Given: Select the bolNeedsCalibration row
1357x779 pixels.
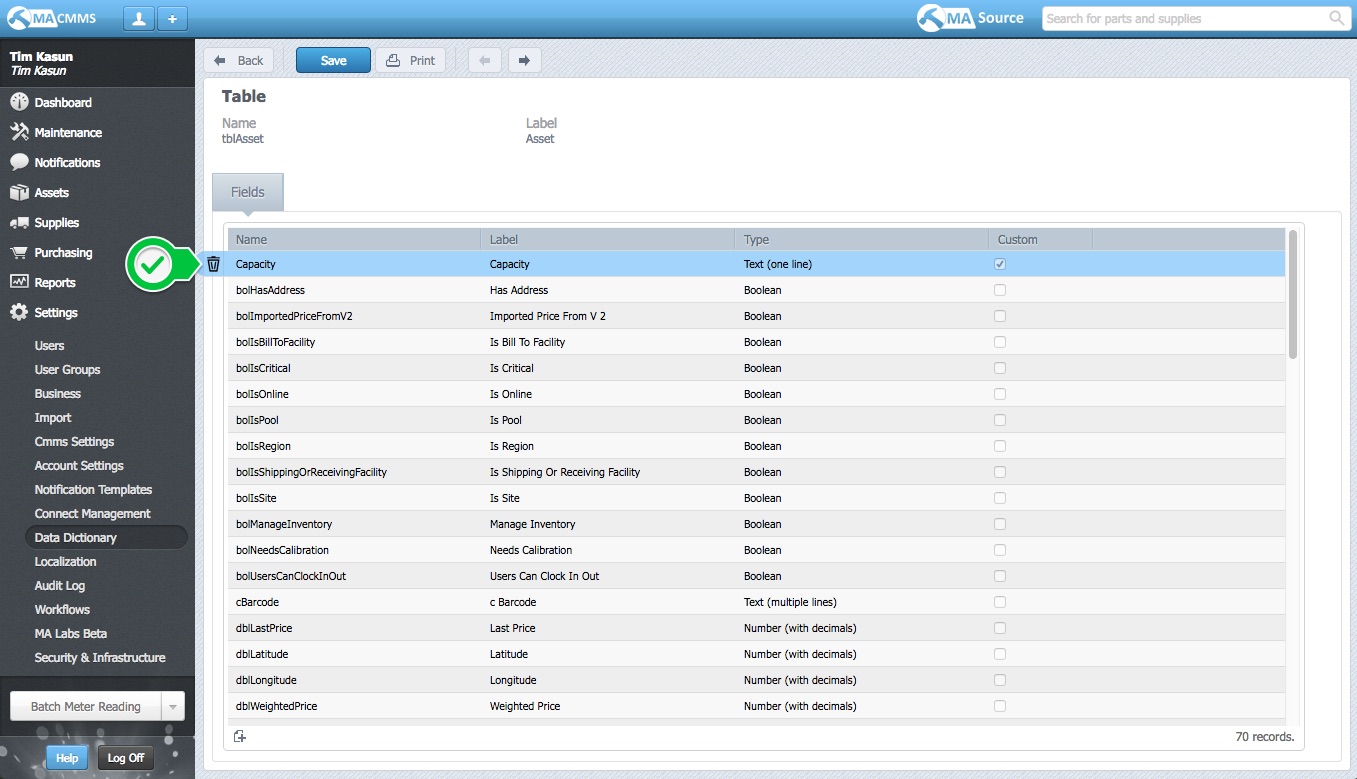Looking at the screenshot, I should [756, 550].
